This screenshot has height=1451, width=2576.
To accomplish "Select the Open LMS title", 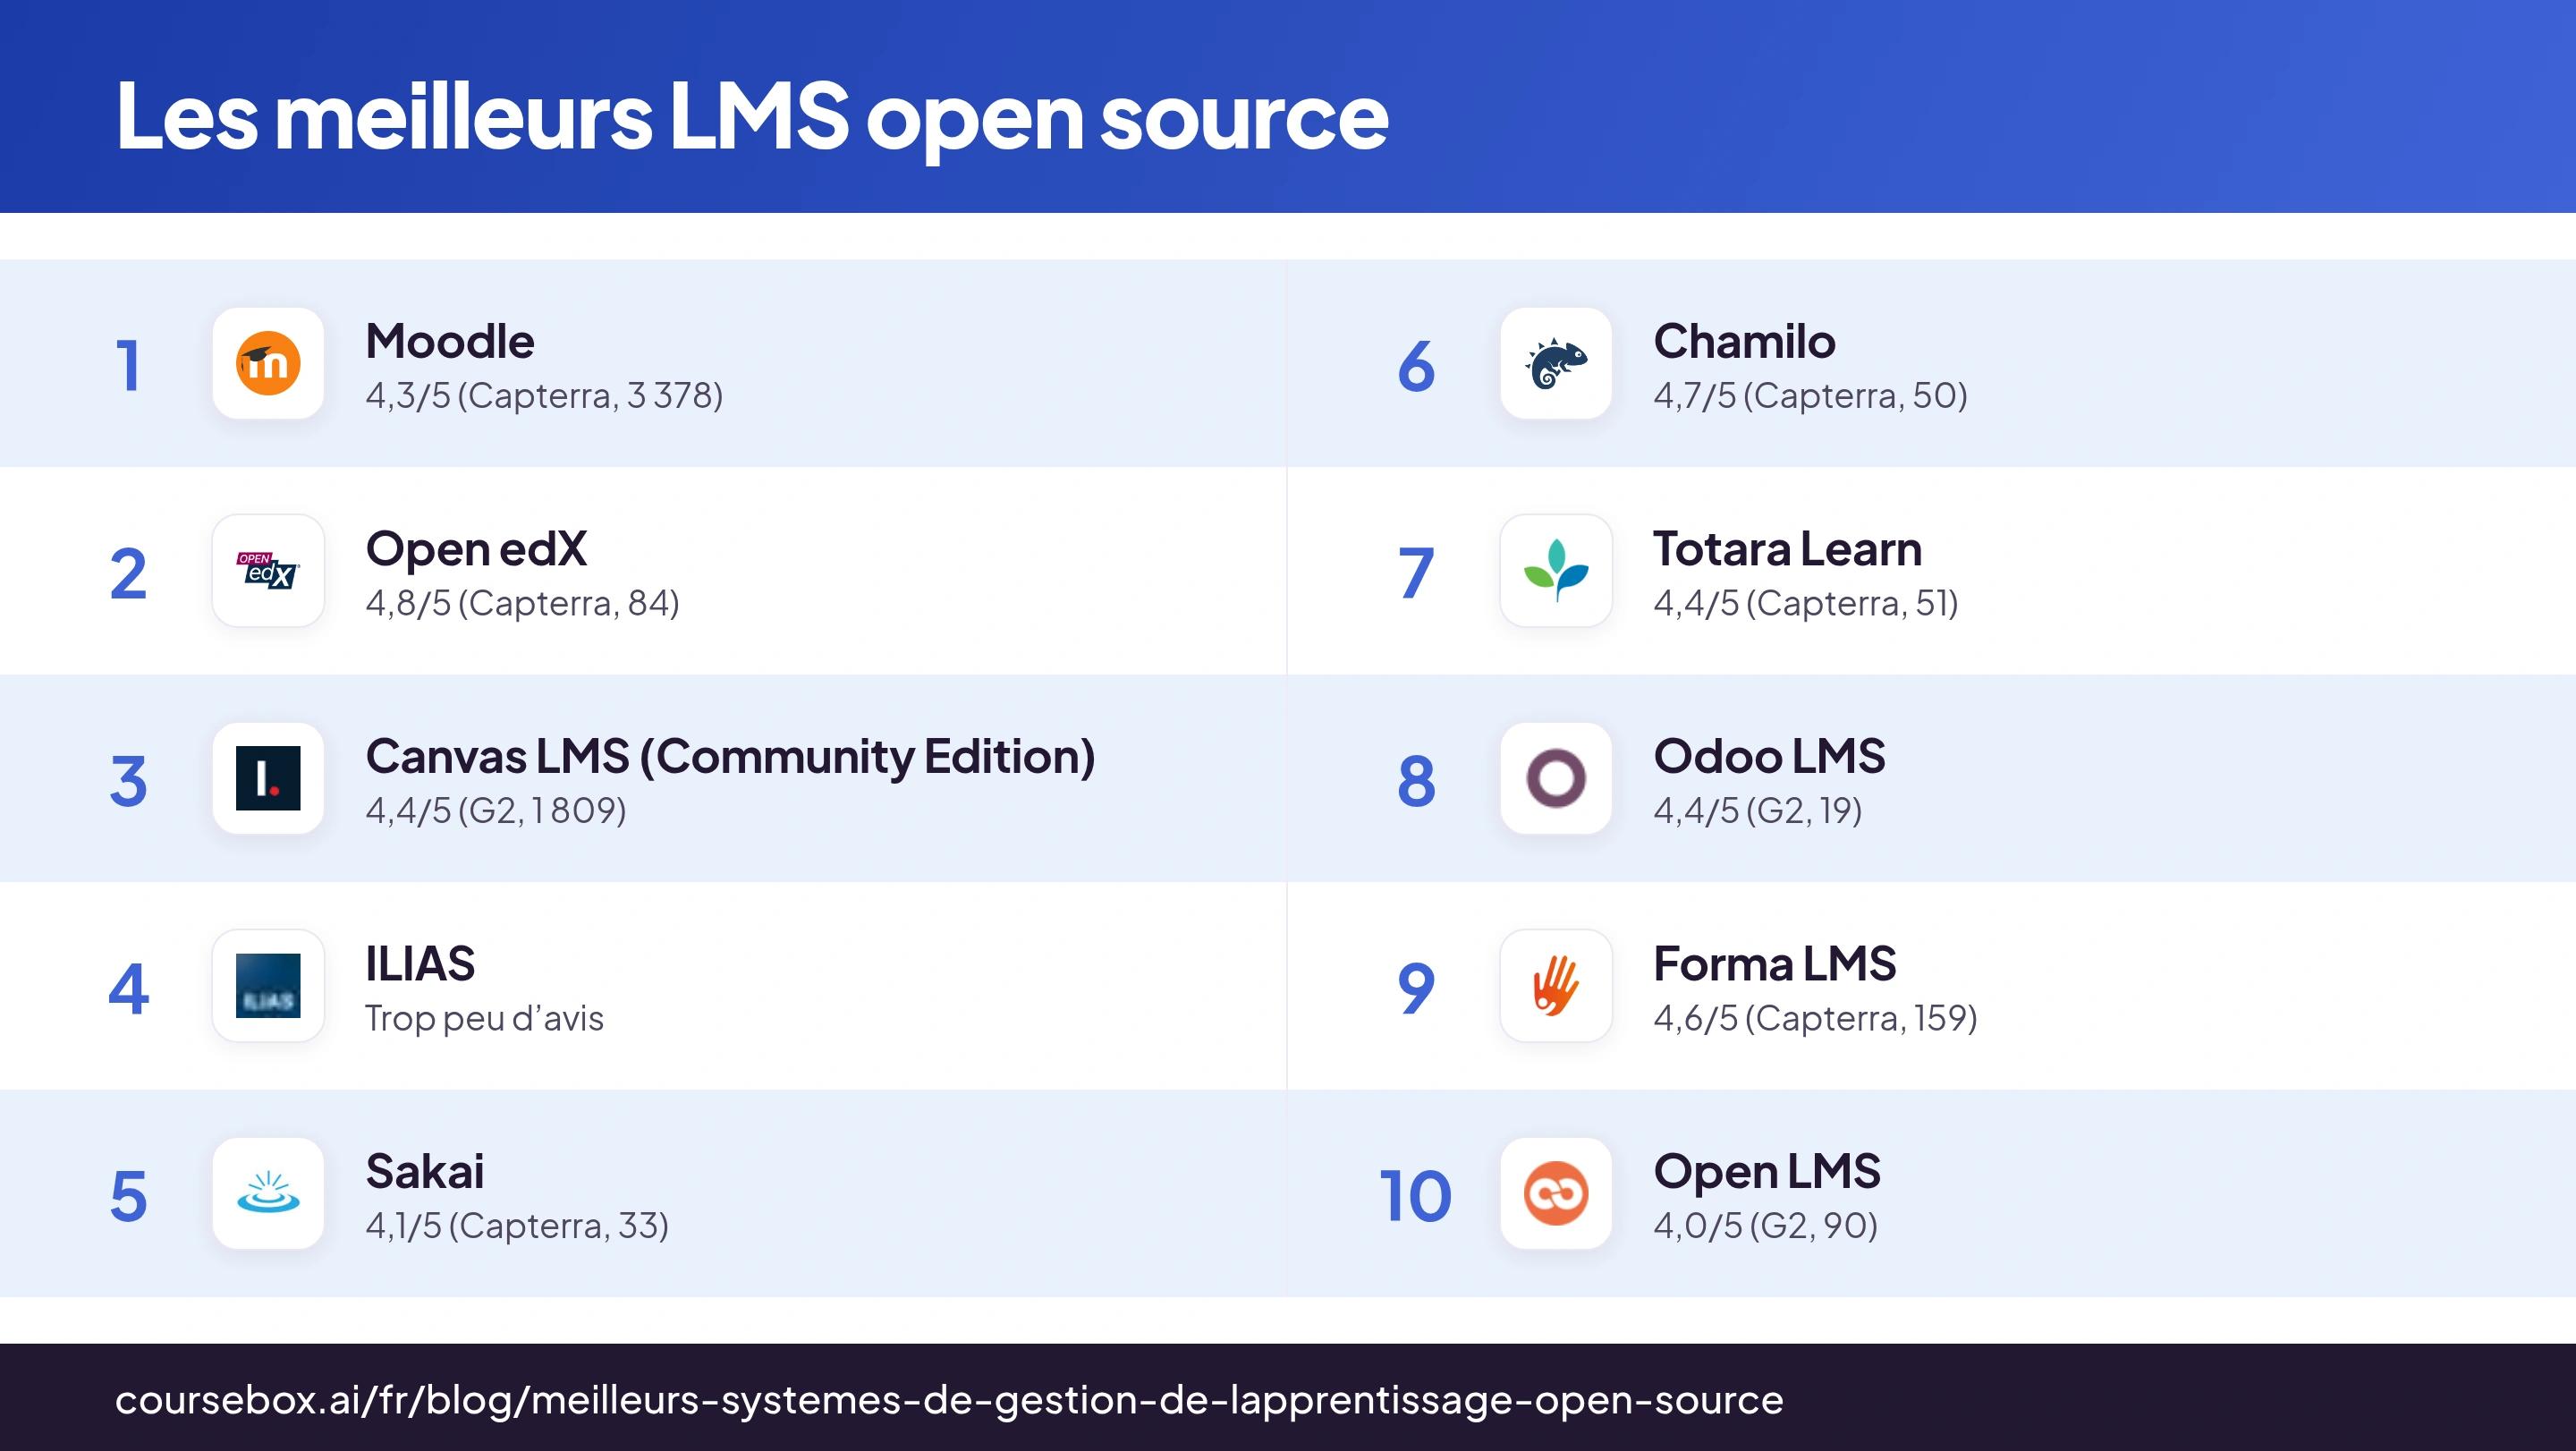I will 1767,1173.
